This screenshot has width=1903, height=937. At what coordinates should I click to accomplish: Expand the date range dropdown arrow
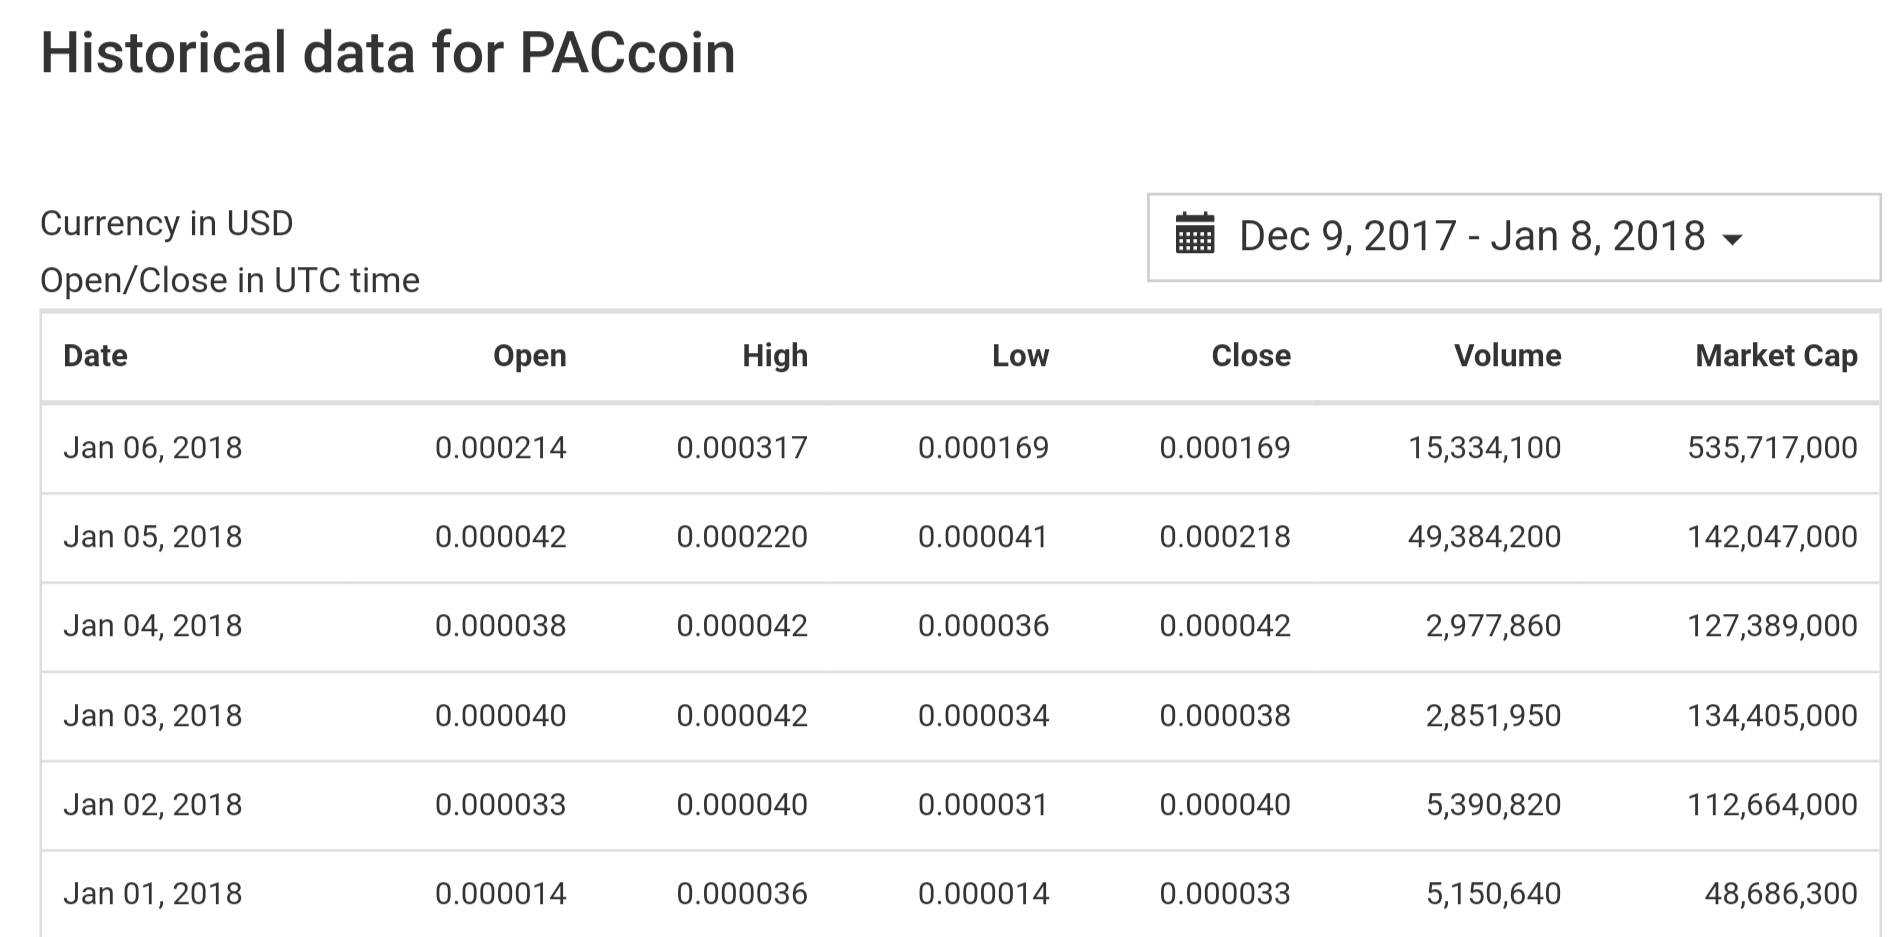[1733, 240]
